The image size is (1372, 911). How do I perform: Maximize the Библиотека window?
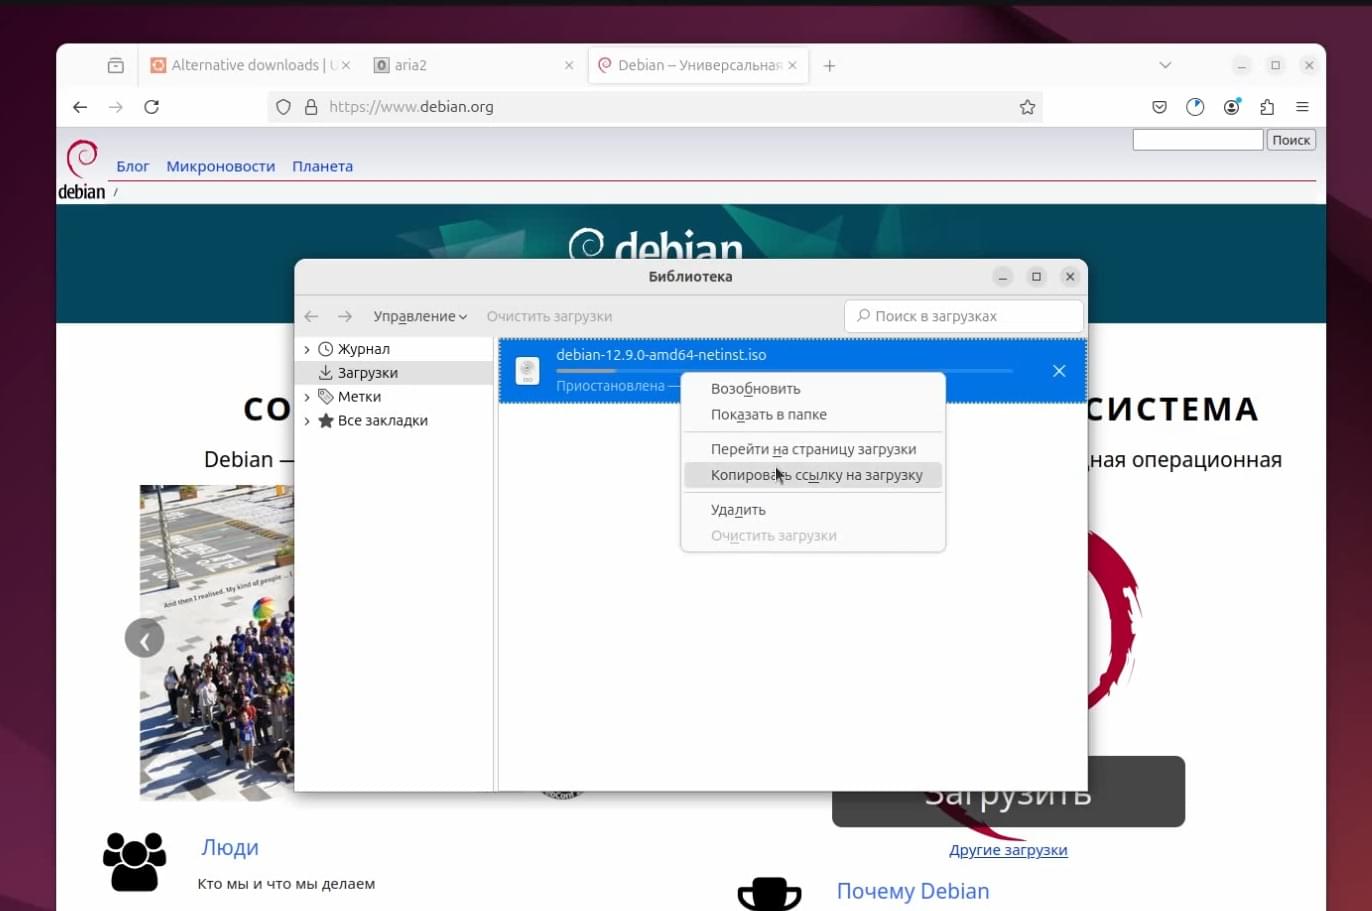[1036, 276]
